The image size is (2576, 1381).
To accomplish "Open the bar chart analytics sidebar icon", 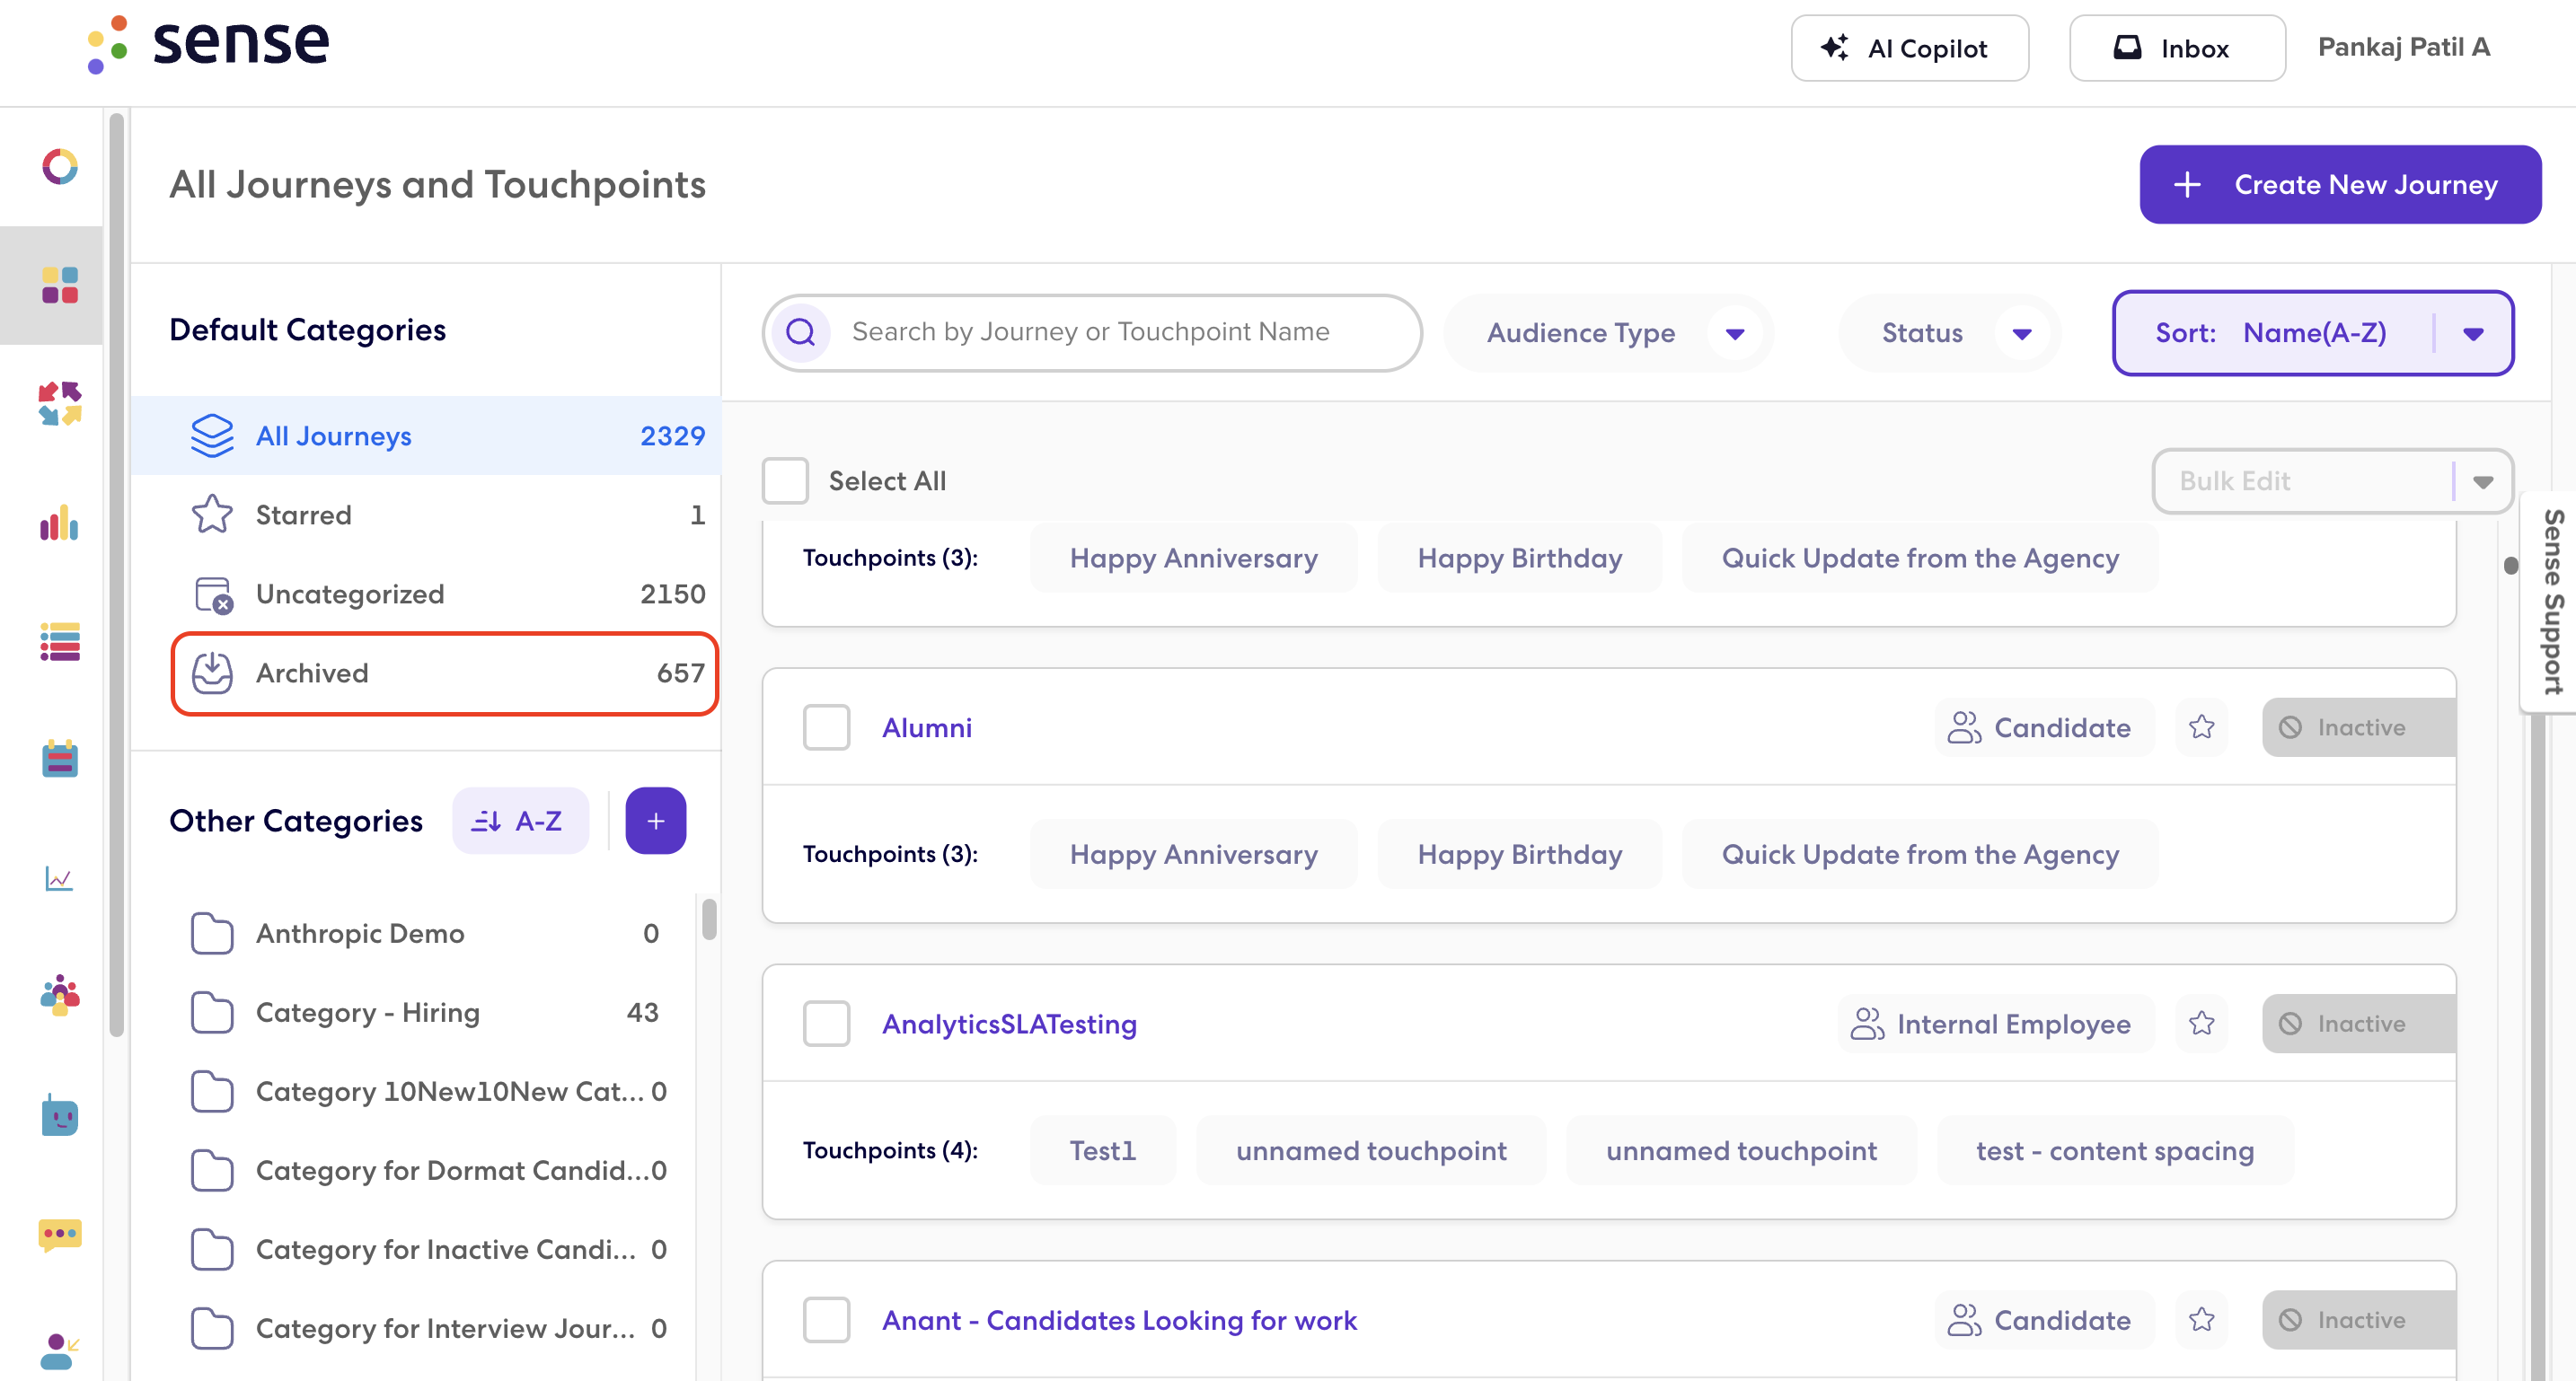I will [60, 522].
